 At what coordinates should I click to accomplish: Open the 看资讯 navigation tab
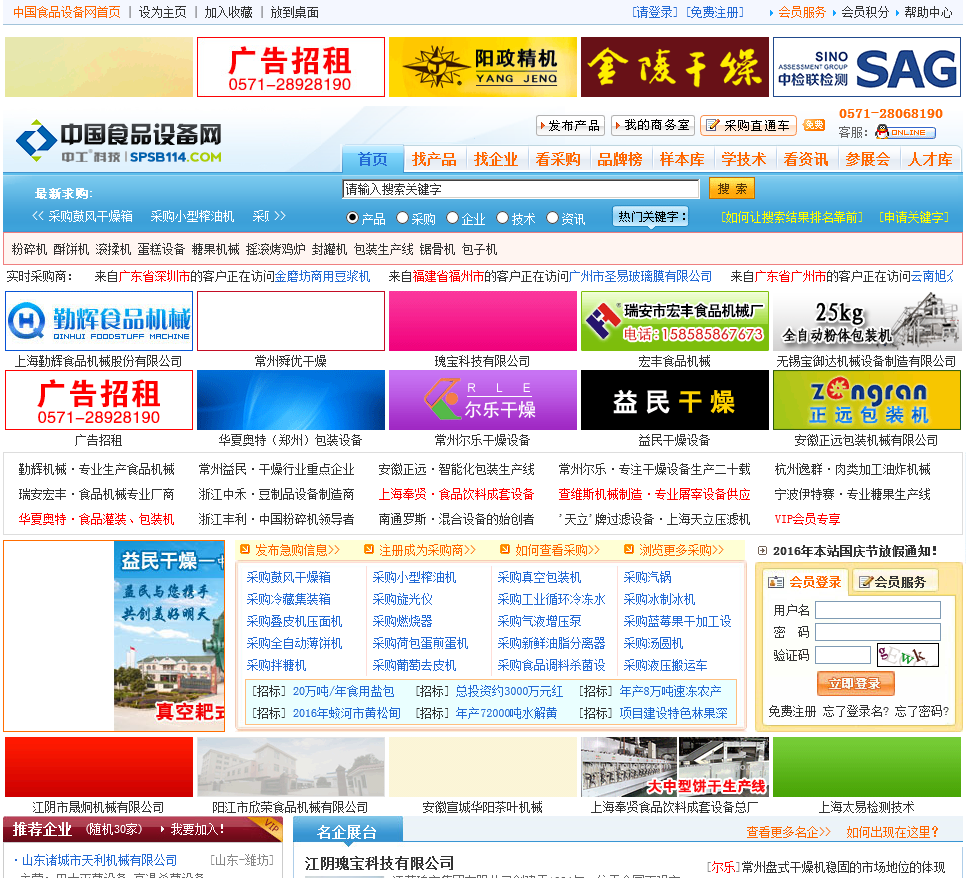[x=806, y=160]
